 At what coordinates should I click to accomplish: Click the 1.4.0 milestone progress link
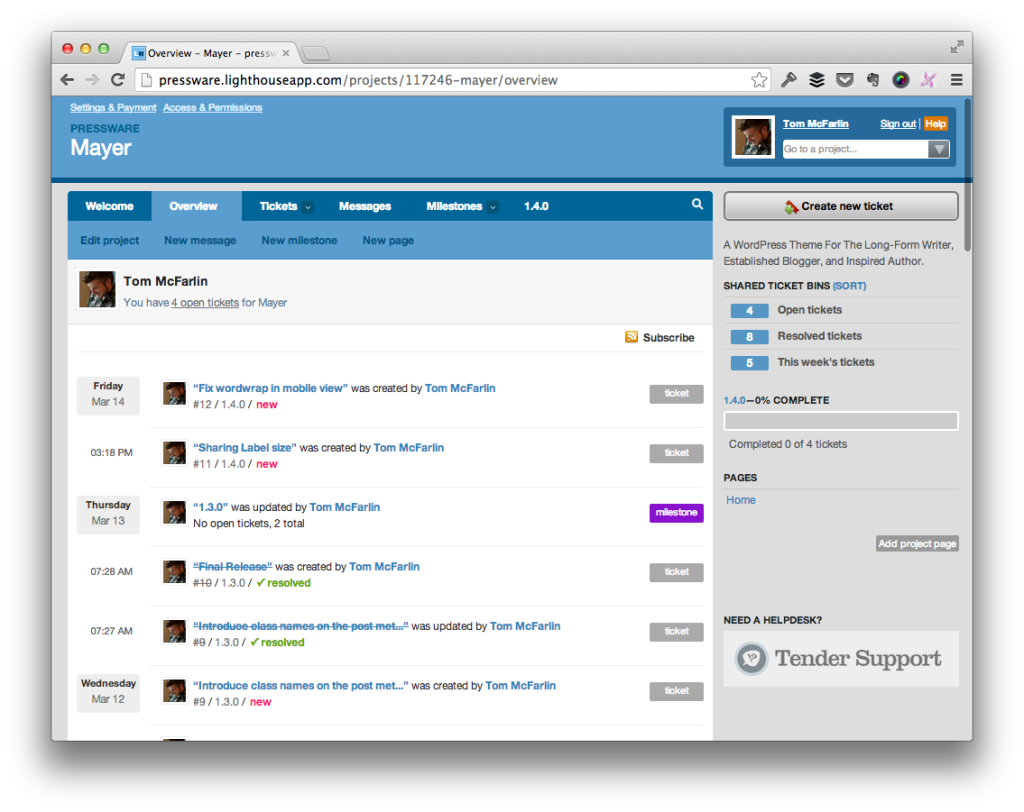(x=734, y=400)
